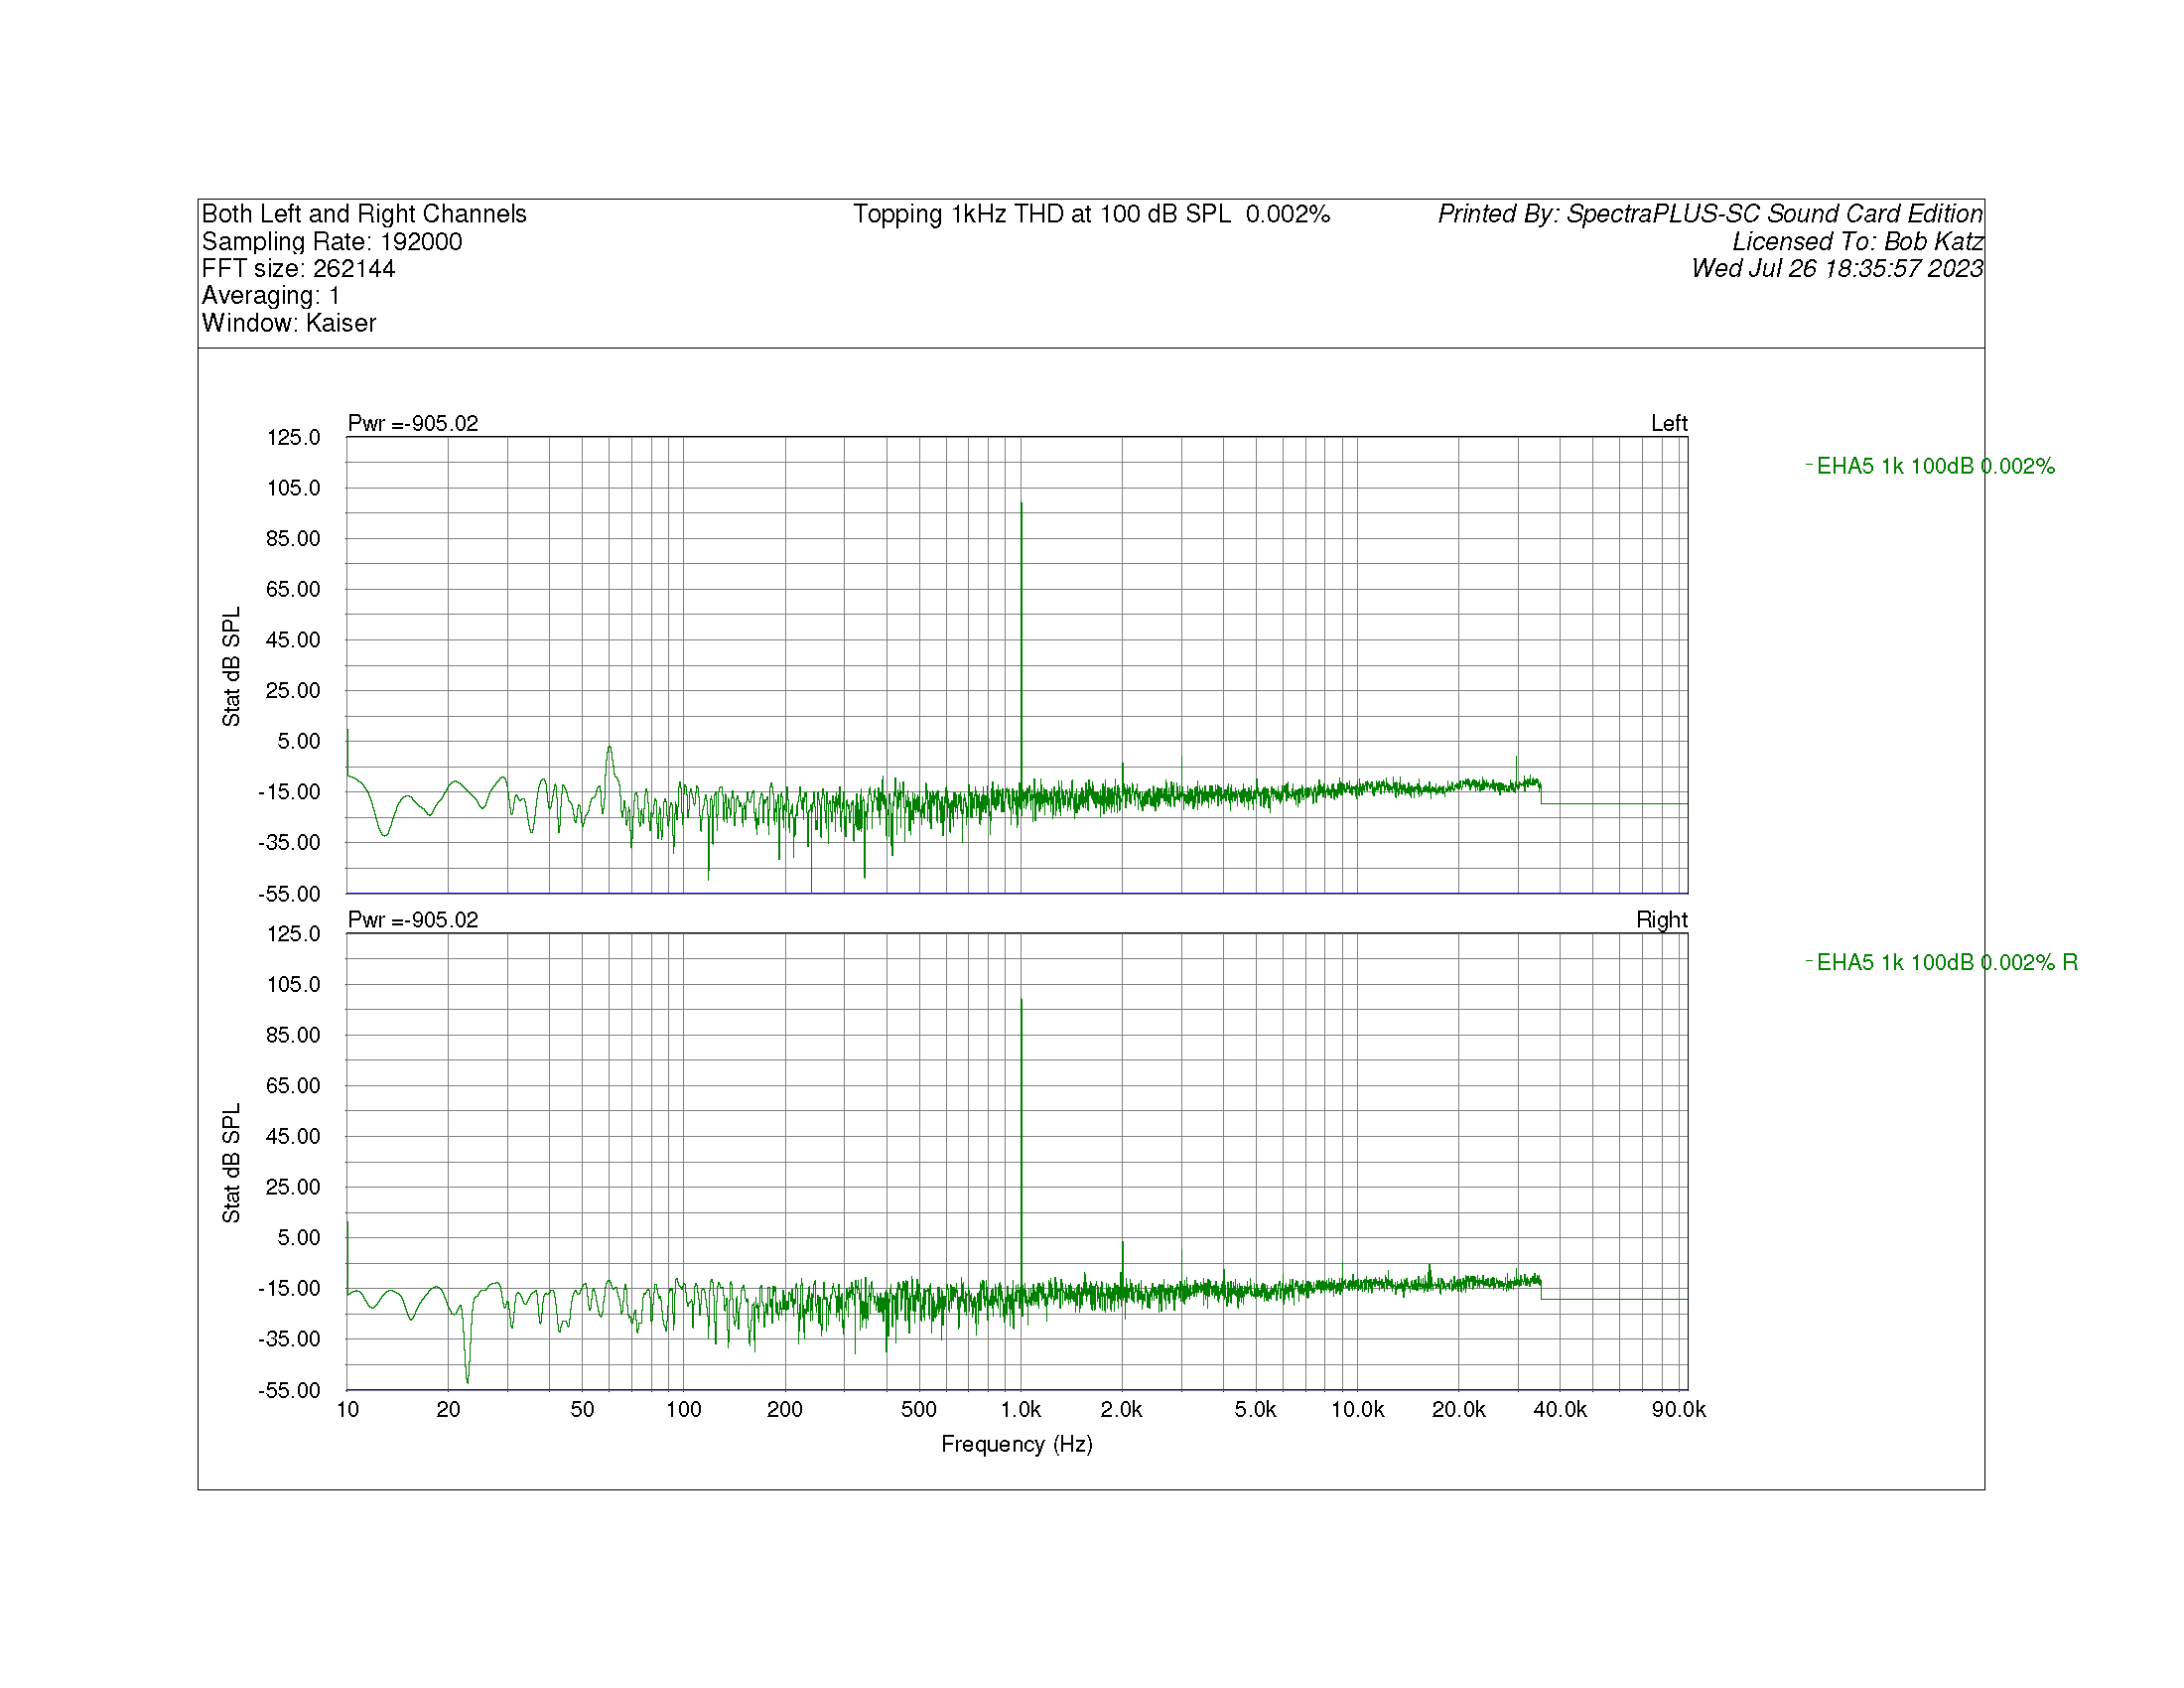This screenshot has height=1688, width=2184.
Task: Click the Right plot Pwr =-905.02 readout
Action: (413, 919)
